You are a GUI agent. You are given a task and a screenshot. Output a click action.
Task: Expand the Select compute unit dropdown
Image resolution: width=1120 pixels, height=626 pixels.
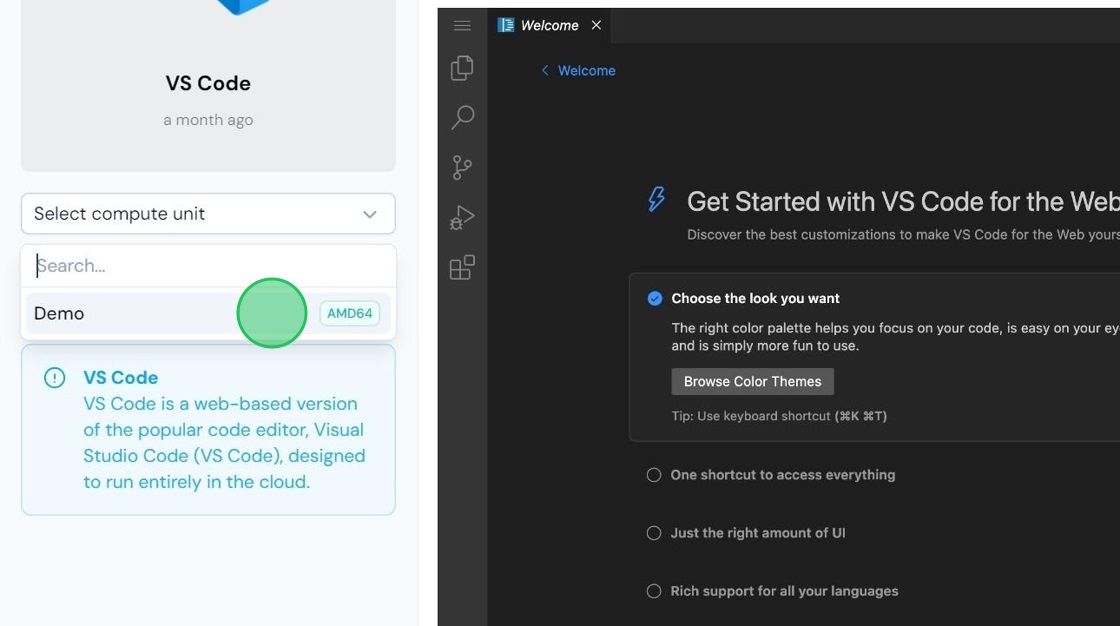(208, 214)
